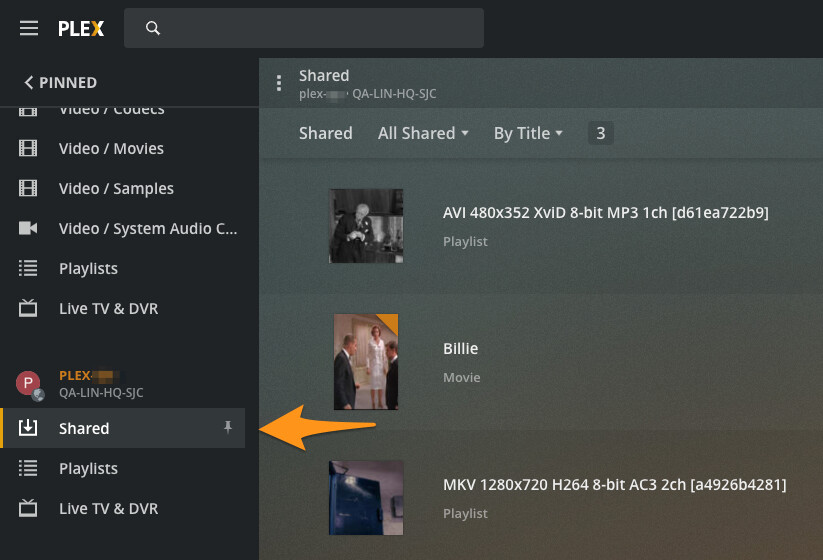
Task: Open the Billie title link
Action: (460, 348)
